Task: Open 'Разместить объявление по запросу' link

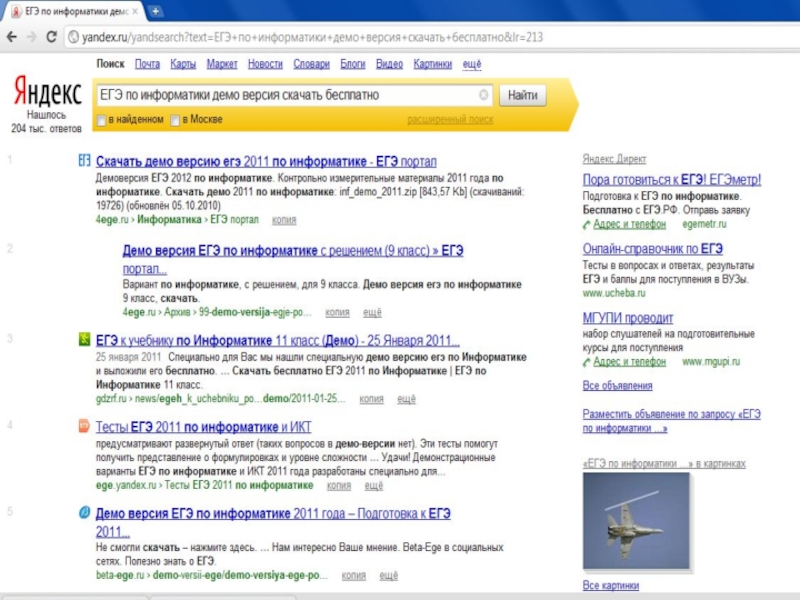Action: pos(671,421)
